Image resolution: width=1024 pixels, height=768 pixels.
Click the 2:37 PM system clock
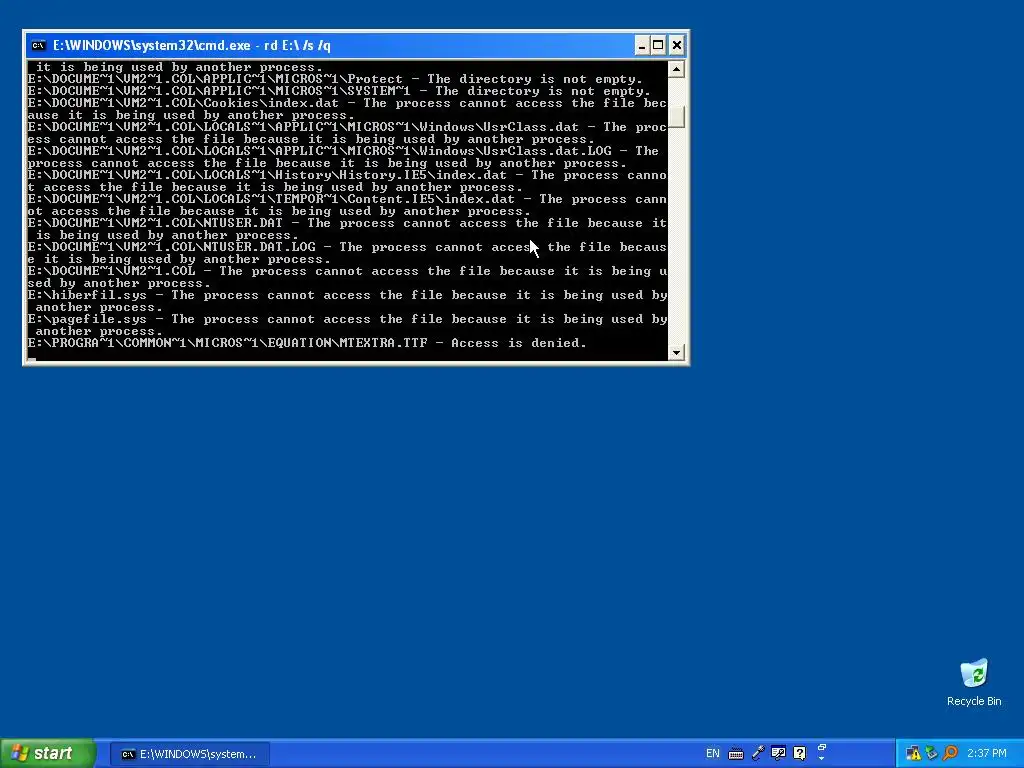click(x=986, y=754)
